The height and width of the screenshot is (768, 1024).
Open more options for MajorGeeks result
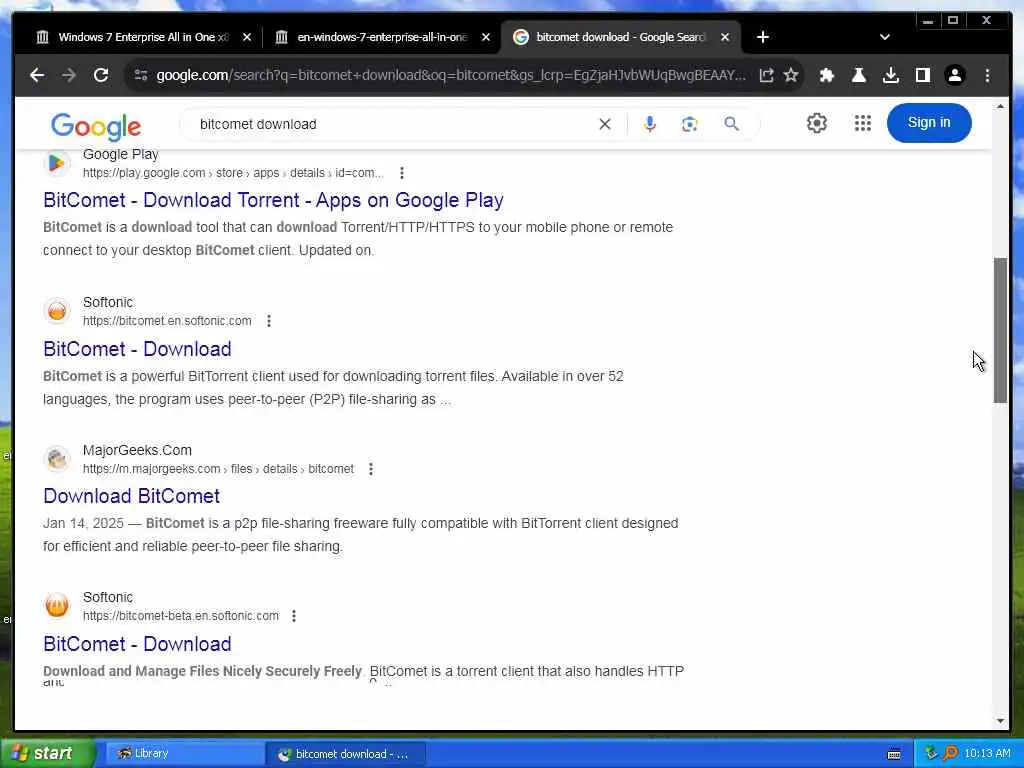(x=370, y=469)
